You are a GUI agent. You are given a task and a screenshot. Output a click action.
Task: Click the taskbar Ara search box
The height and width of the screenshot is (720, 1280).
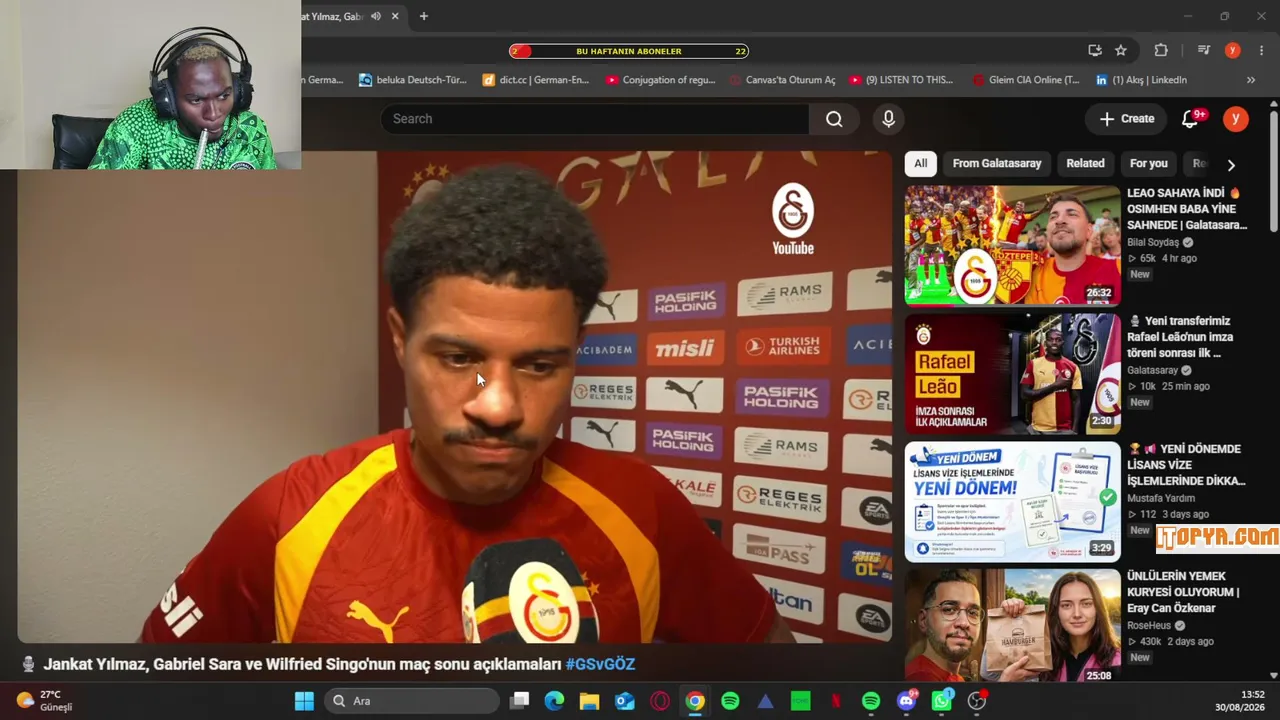[412, 701]
